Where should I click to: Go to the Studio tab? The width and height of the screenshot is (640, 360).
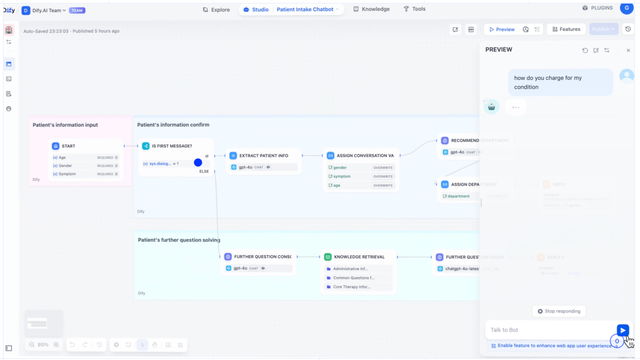(x=256, y=9)
